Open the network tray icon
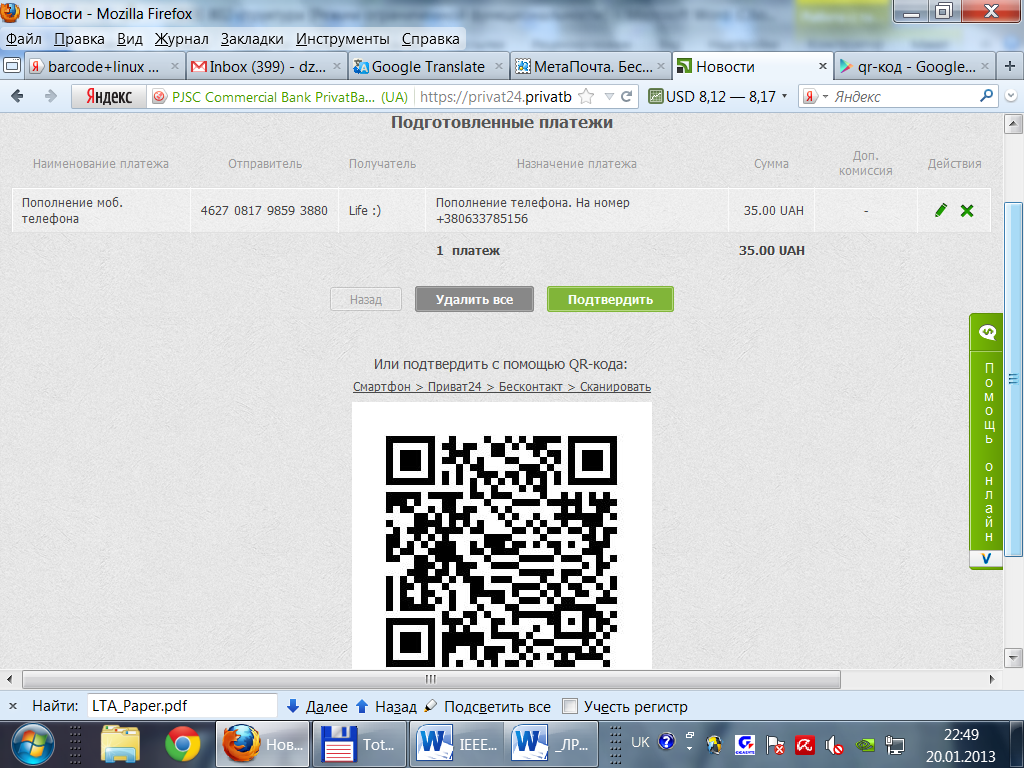 point(894,744)
